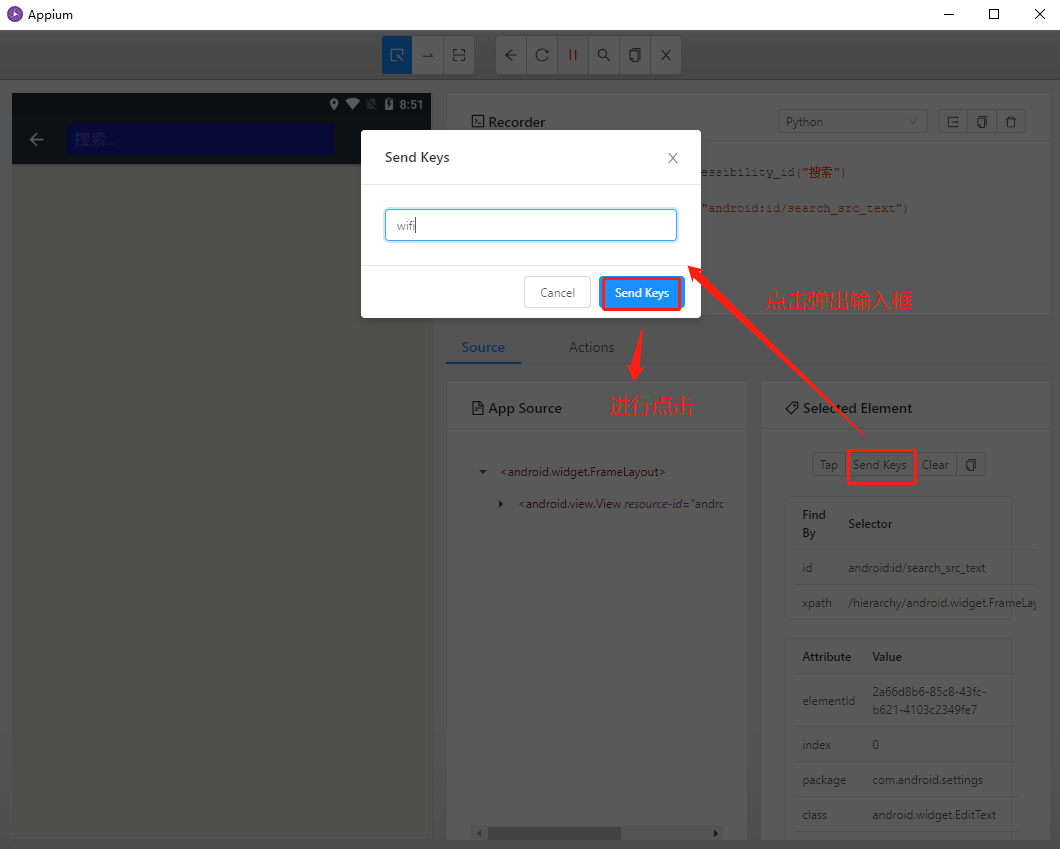Click the blue Send Keys dialog button
The width and height of the screenshot is (1060, 849).
(642, 293)
